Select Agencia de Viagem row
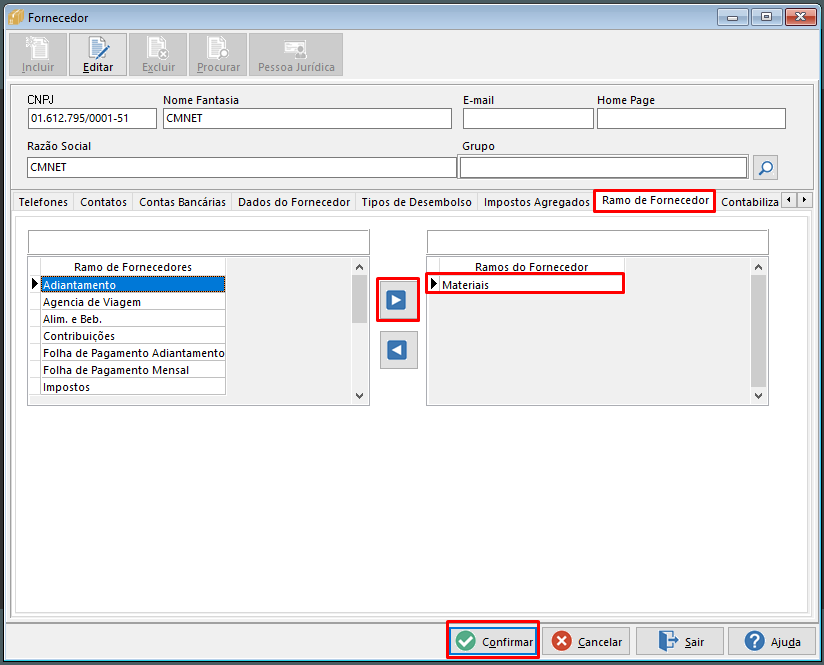The width and height of the screenshot is (824, 665). 133,302
